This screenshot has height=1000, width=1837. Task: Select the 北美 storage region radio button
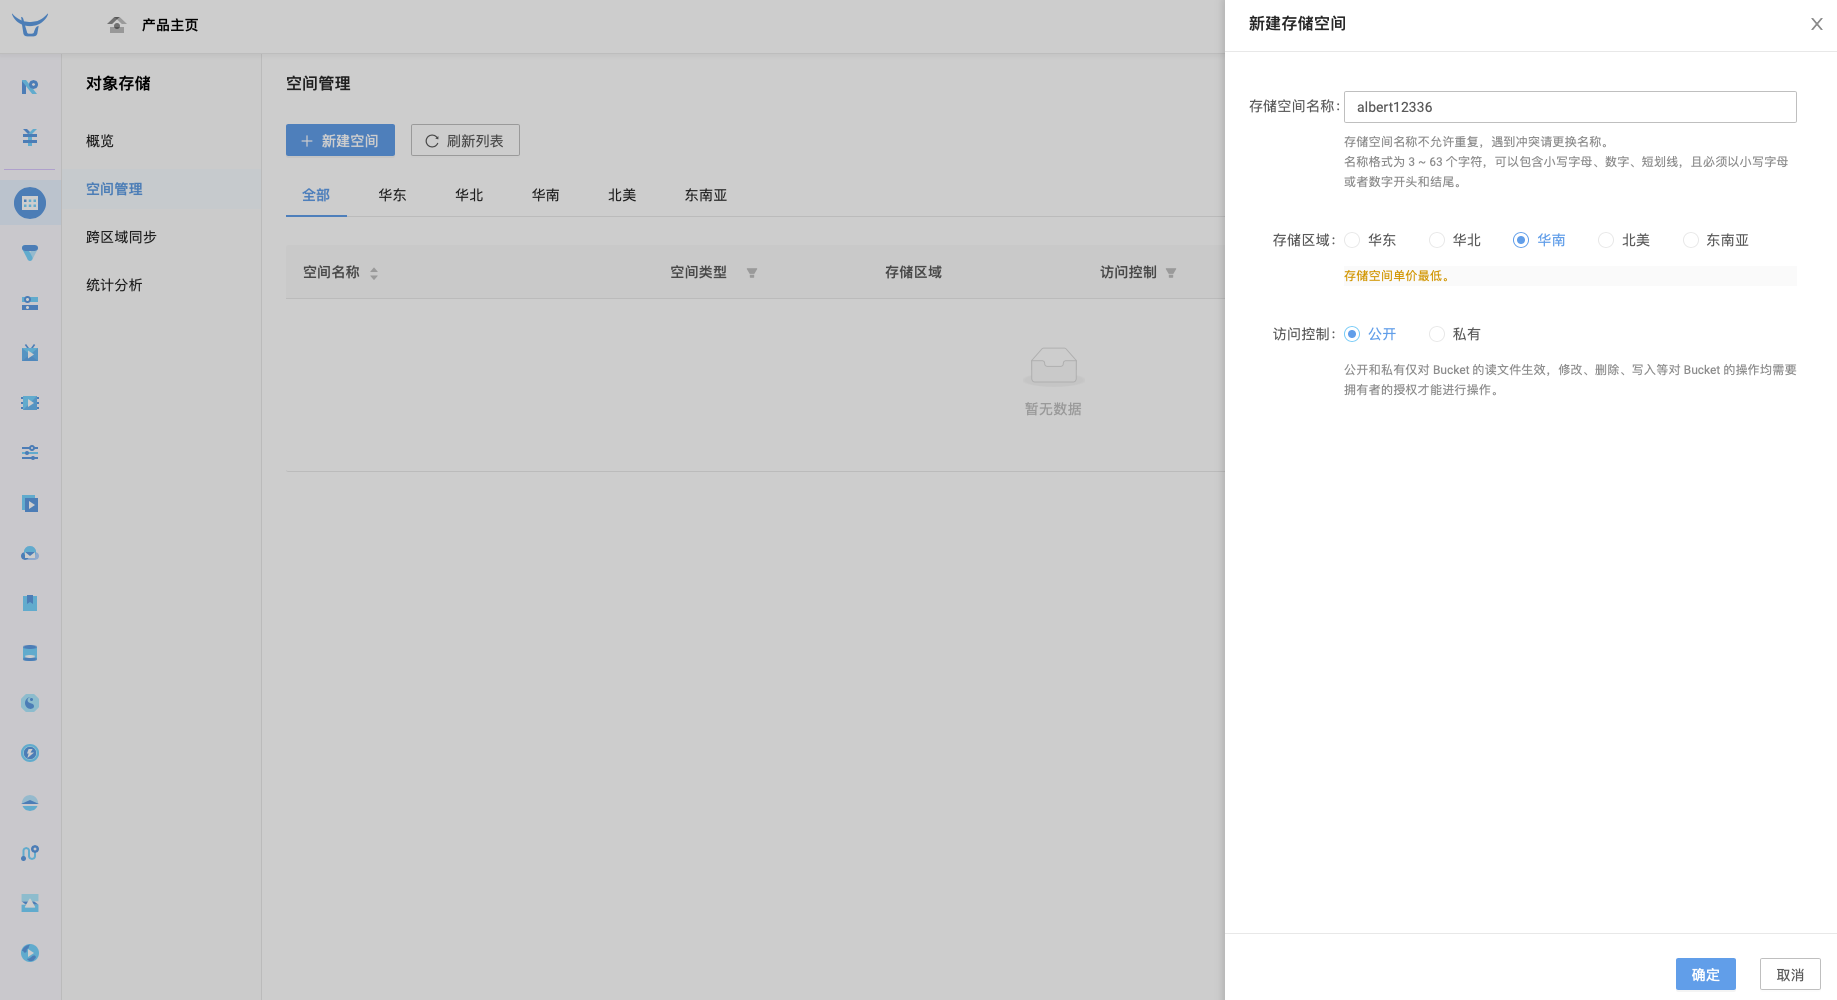tap(1606, 240)
